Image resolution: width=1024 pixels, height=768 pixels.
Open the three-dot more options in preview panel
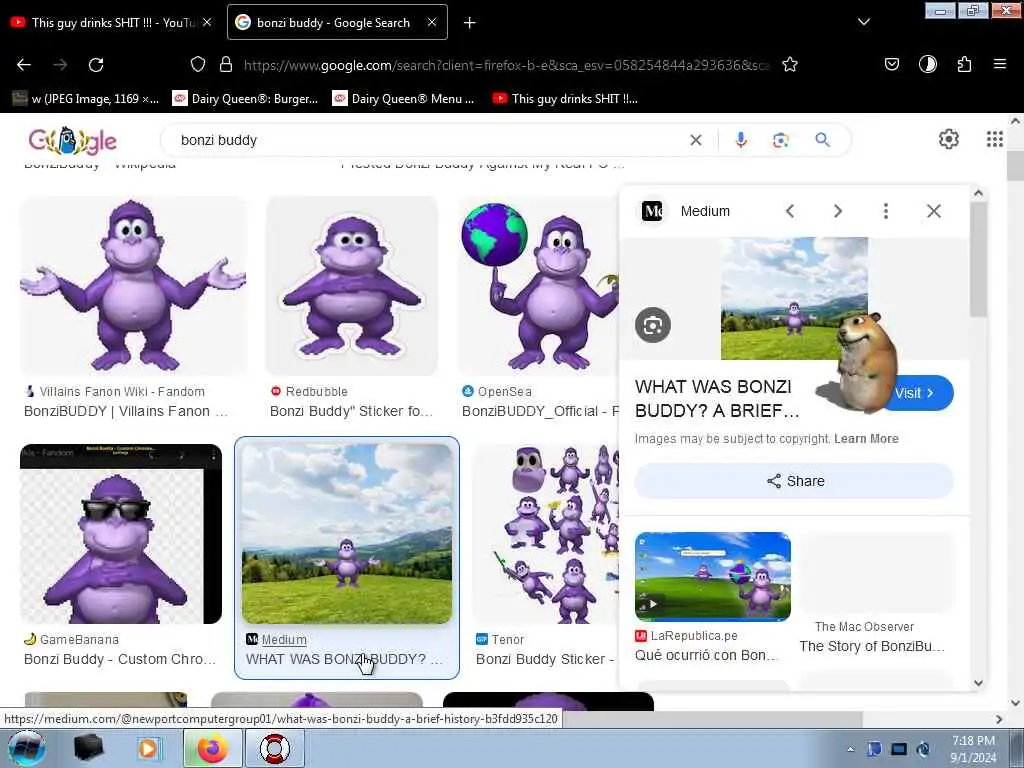pos(886,211)
